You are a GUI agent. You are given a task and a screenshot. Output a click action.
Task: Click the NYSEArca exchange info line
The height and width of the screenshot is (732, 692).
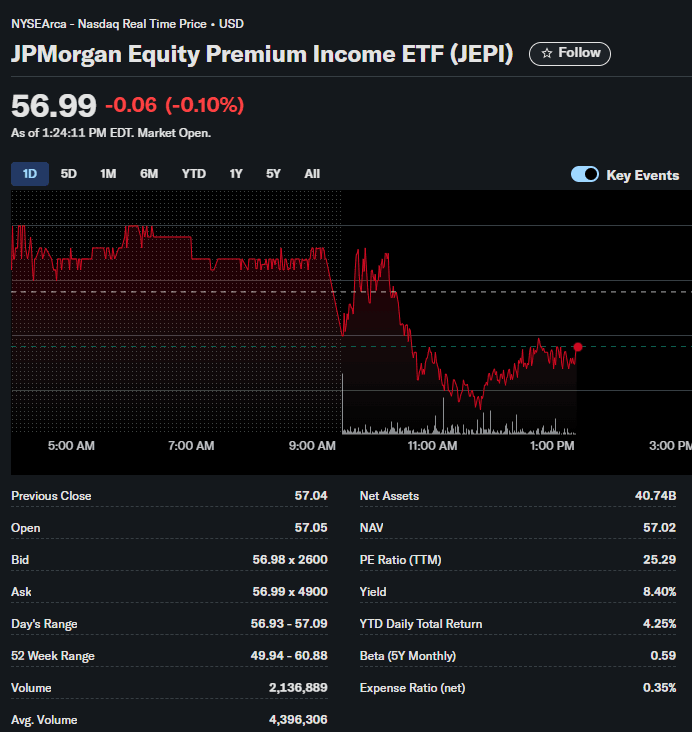127,24
